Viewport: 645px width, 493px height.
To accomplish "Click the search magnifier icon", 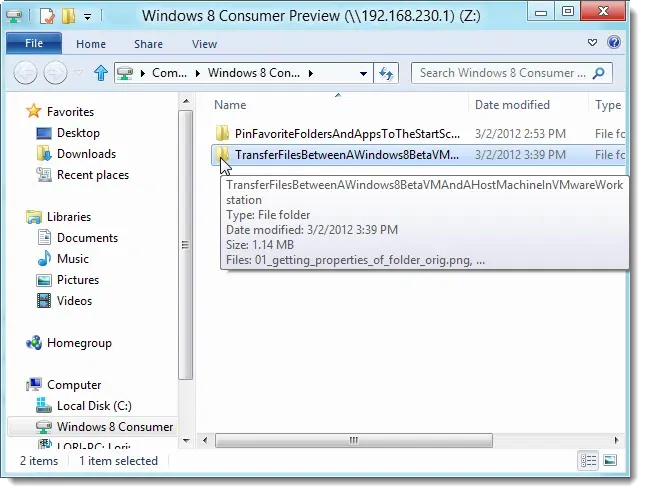I will point(599,73).
